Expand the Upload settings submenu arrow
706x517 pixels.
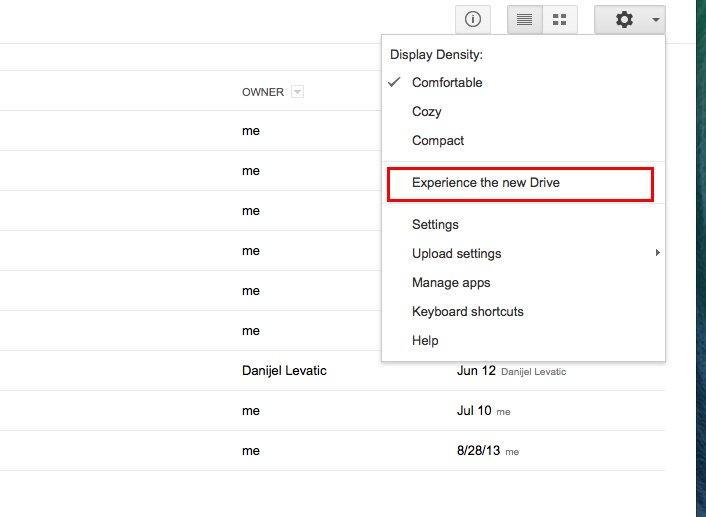click(x=657, y=253)
